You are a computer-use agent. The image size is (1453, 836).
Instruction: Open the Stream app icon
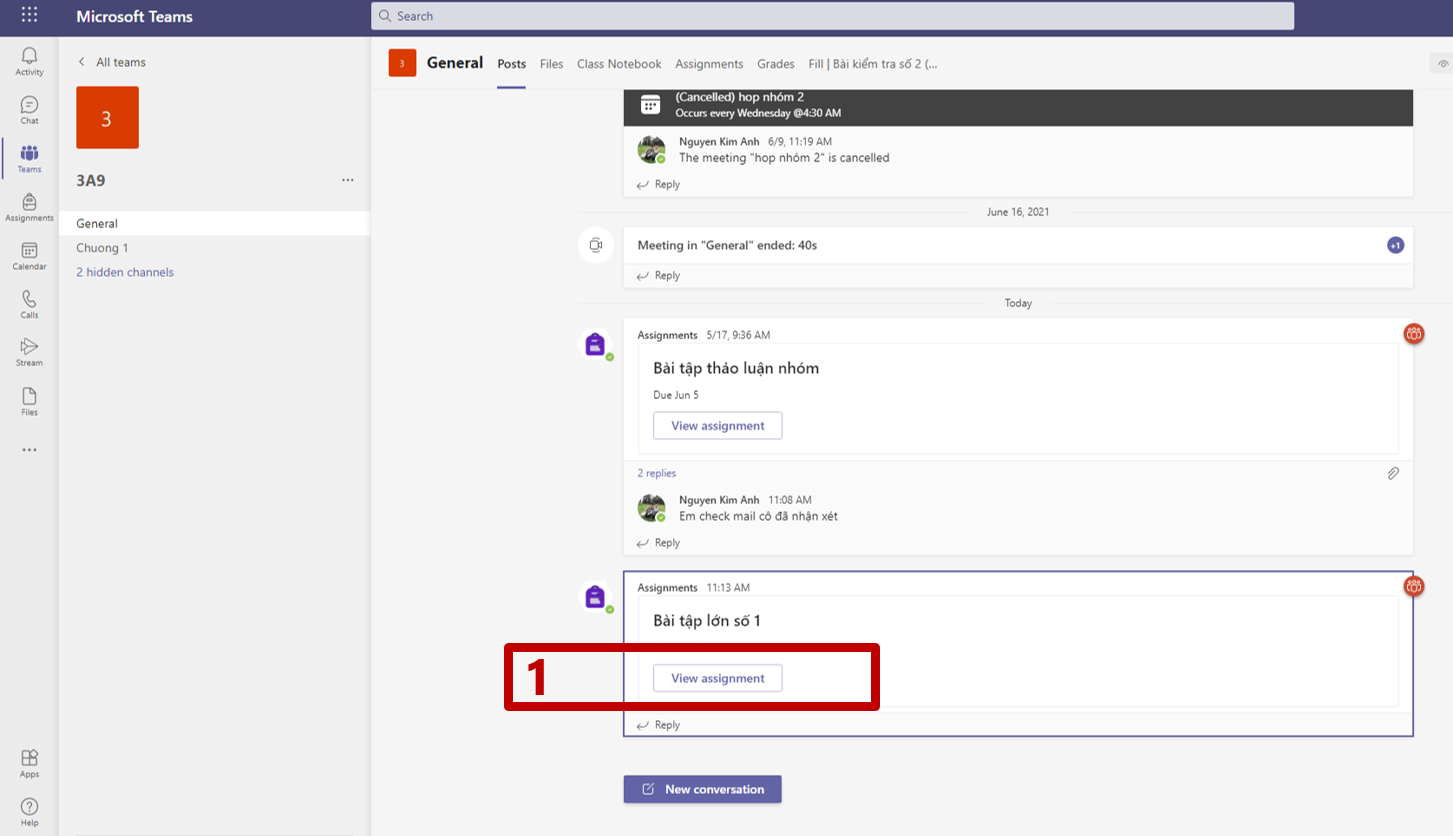point(29,352)
